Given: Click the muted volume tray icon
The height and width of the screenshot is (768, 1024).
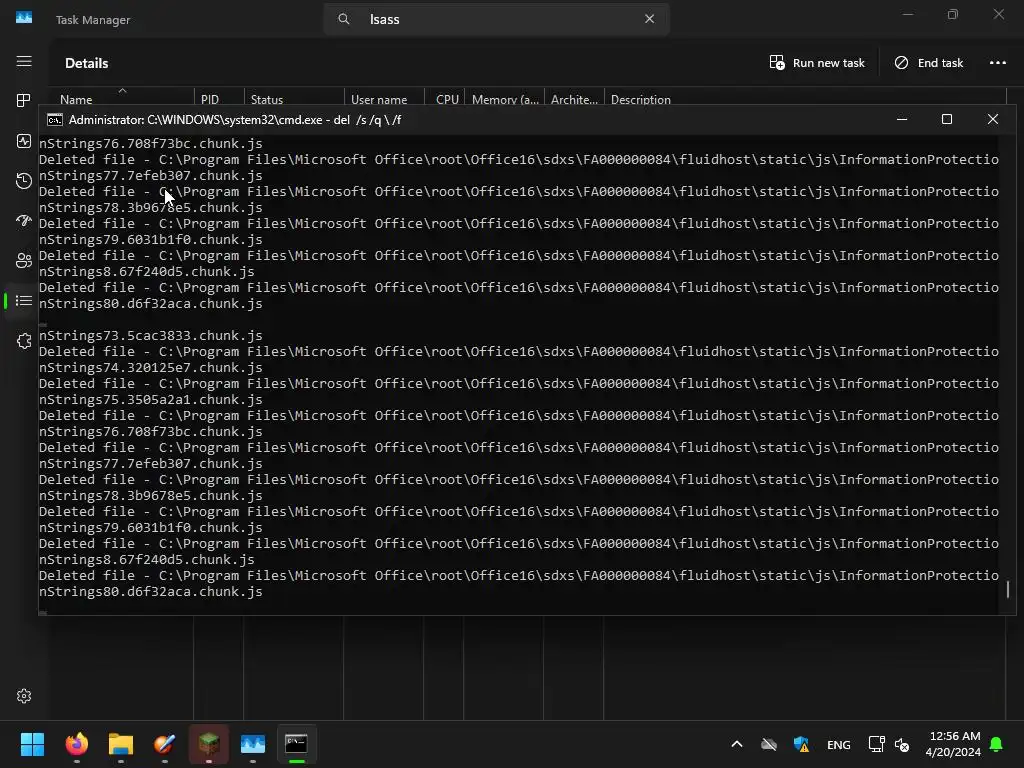Looking at the screenshot, I should [903, 744].
